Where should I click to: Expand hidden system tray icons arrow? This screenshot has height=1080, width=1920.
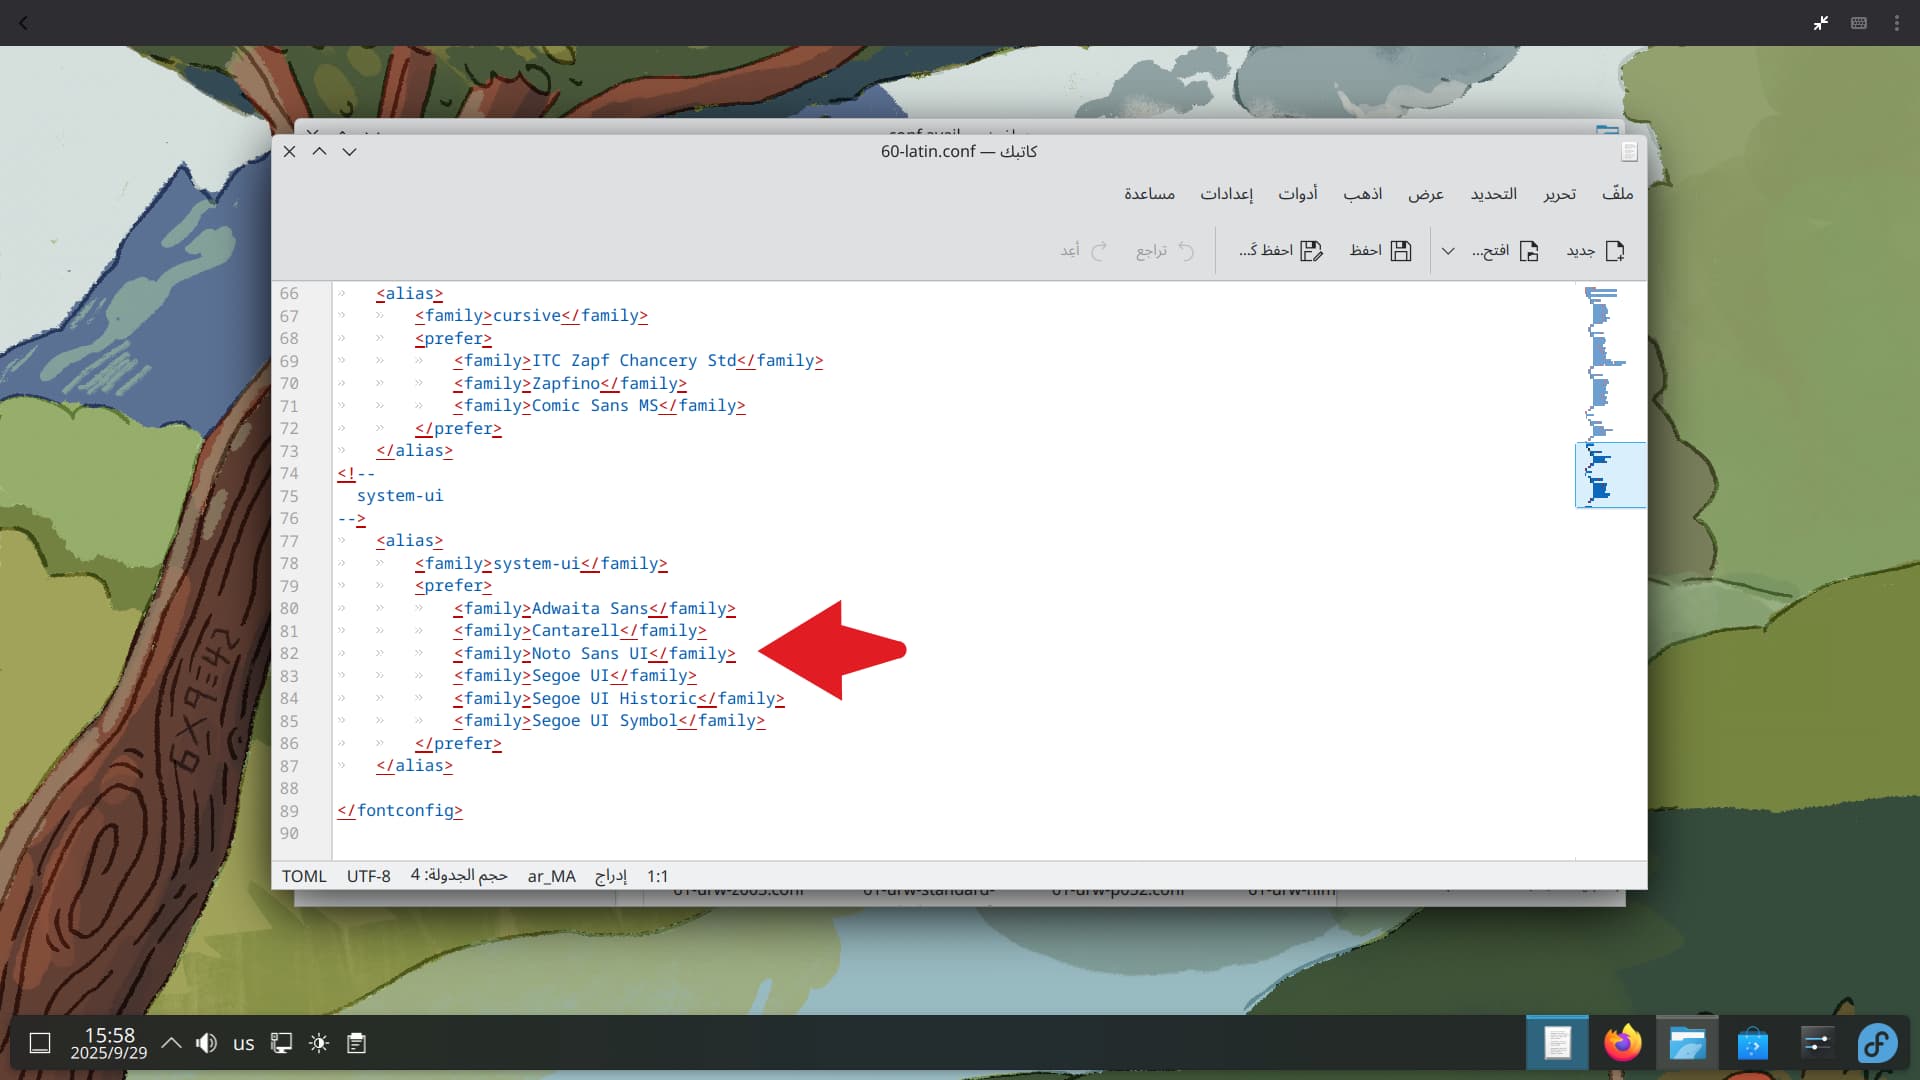click(x=171, y=1043)
